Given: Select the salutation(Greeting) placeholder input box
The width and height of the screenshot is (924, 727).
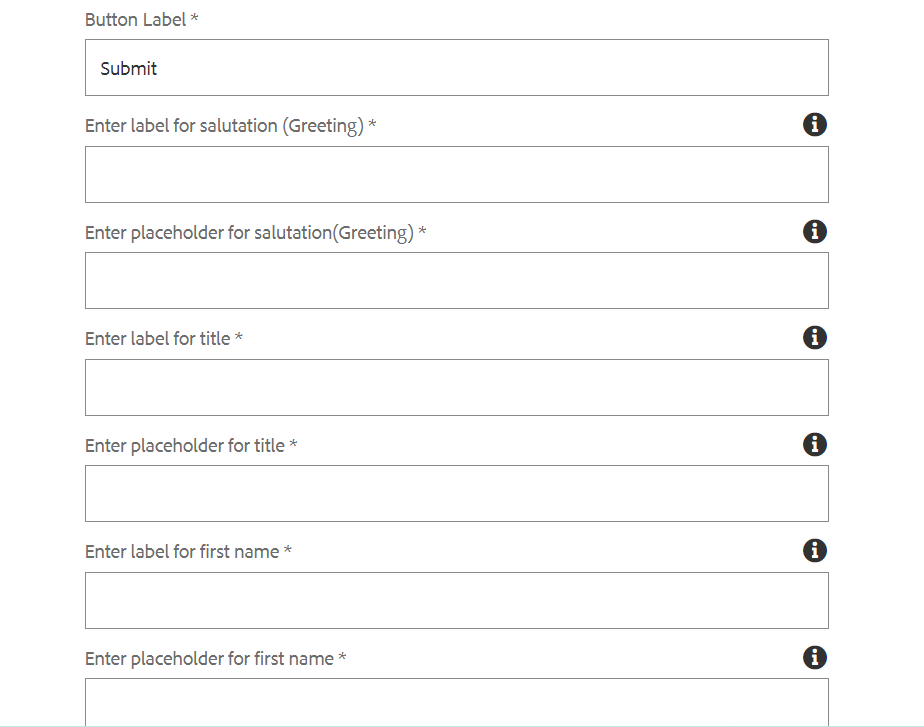Looking at the screenshot, I should 457,280.
